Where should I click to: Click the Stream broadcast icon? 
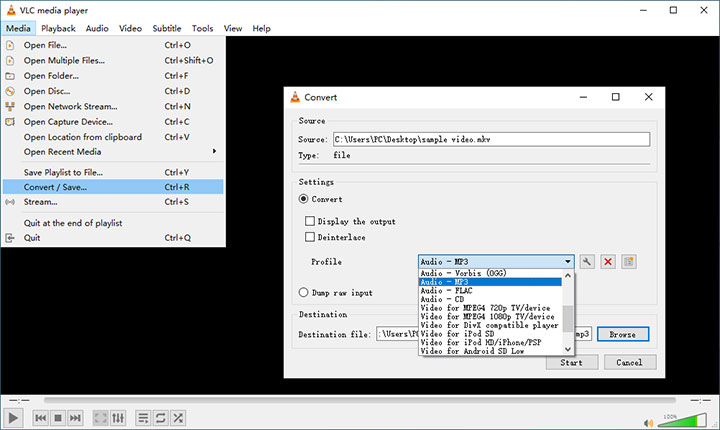click(10, 202)
